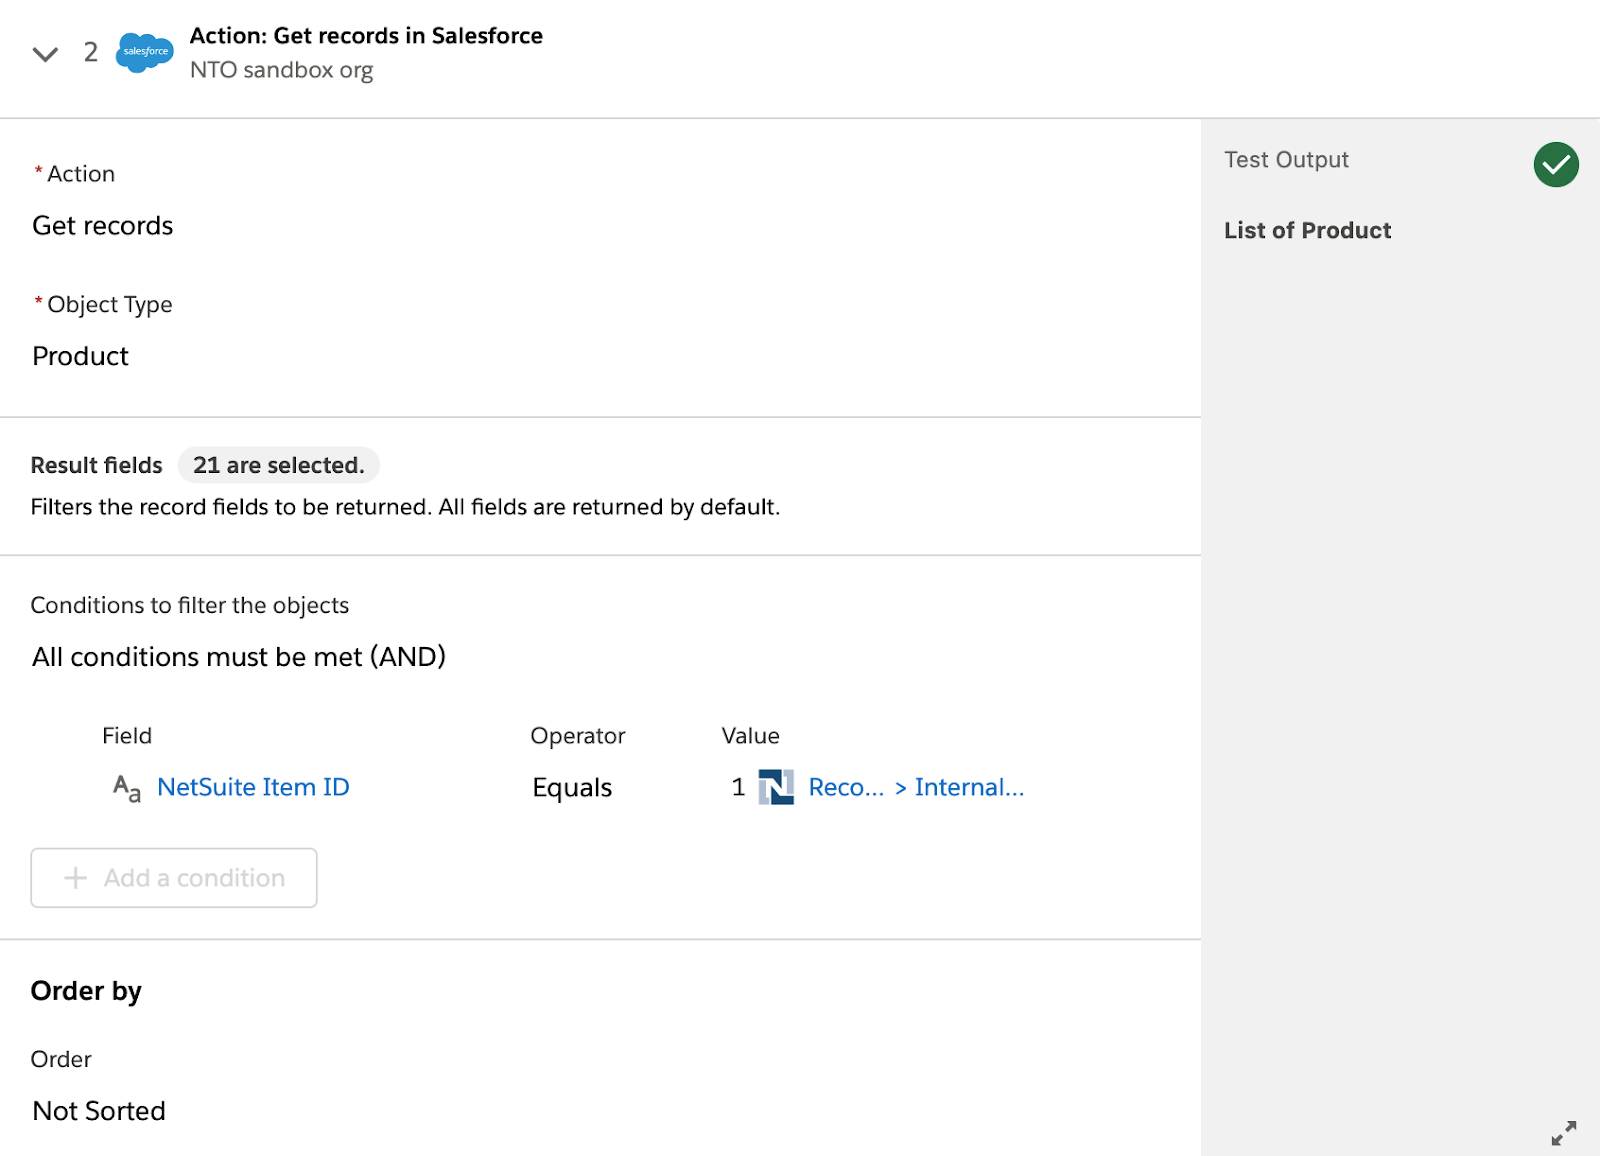This screenshot has width=1600, height=1156.
Task: Click the Action: Get records in Salesforce title
Action: pyautogui.click(x=366, y=36)
